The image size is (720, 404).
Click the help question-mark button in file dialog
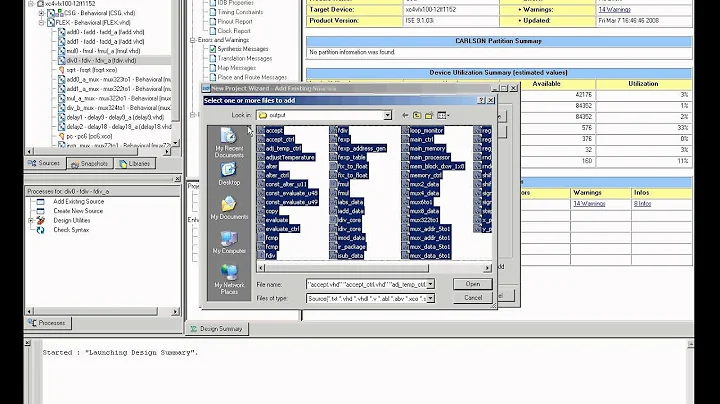coord(481,100)
